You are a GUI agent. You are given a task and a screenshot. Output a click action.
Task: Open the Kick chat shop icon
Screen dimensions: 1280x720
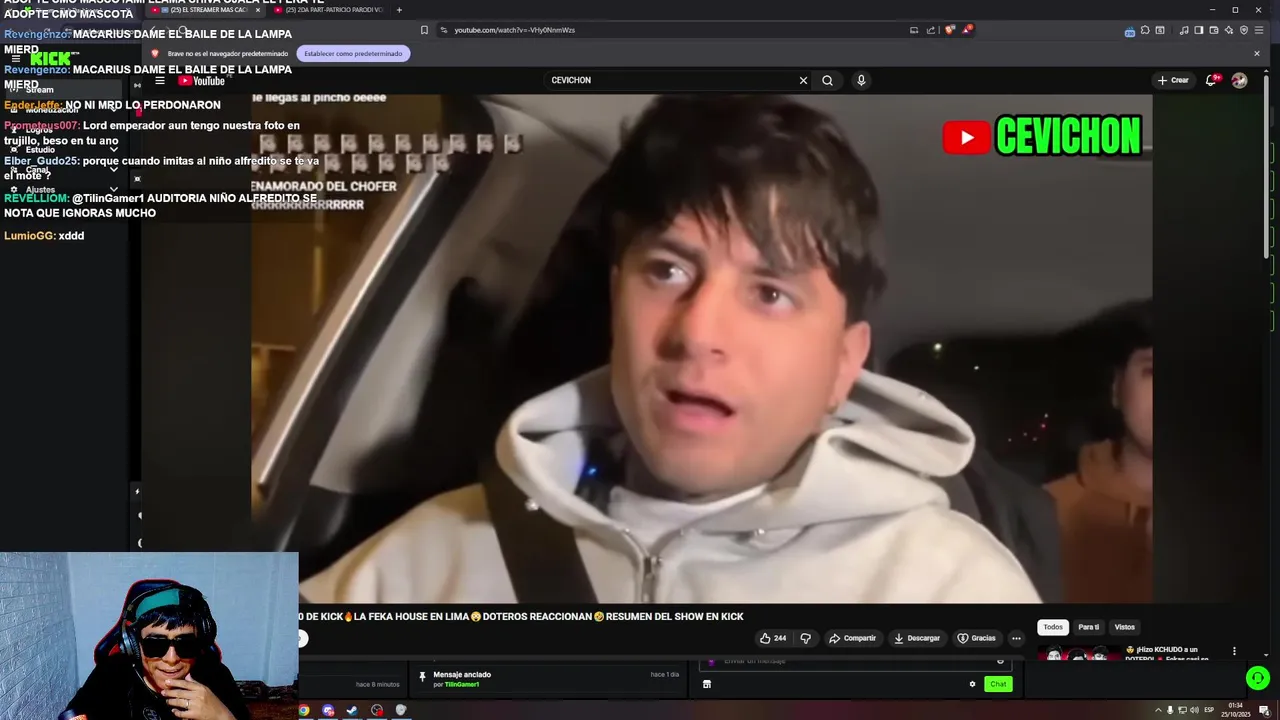coord(707,684)
